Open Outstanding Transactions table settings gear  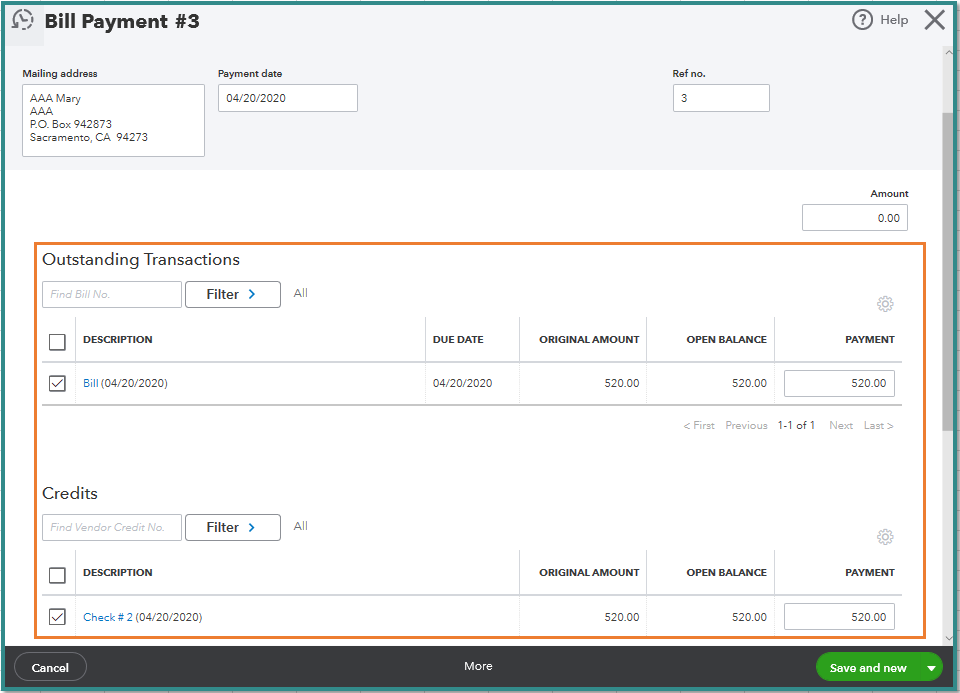point(885,304)
